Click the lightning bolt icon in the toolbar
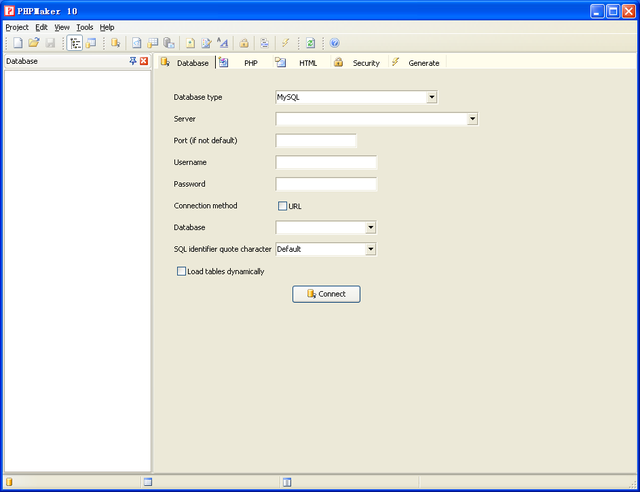Image resolution: width=640 pixels, height=492 pixels. pos(285,43)
